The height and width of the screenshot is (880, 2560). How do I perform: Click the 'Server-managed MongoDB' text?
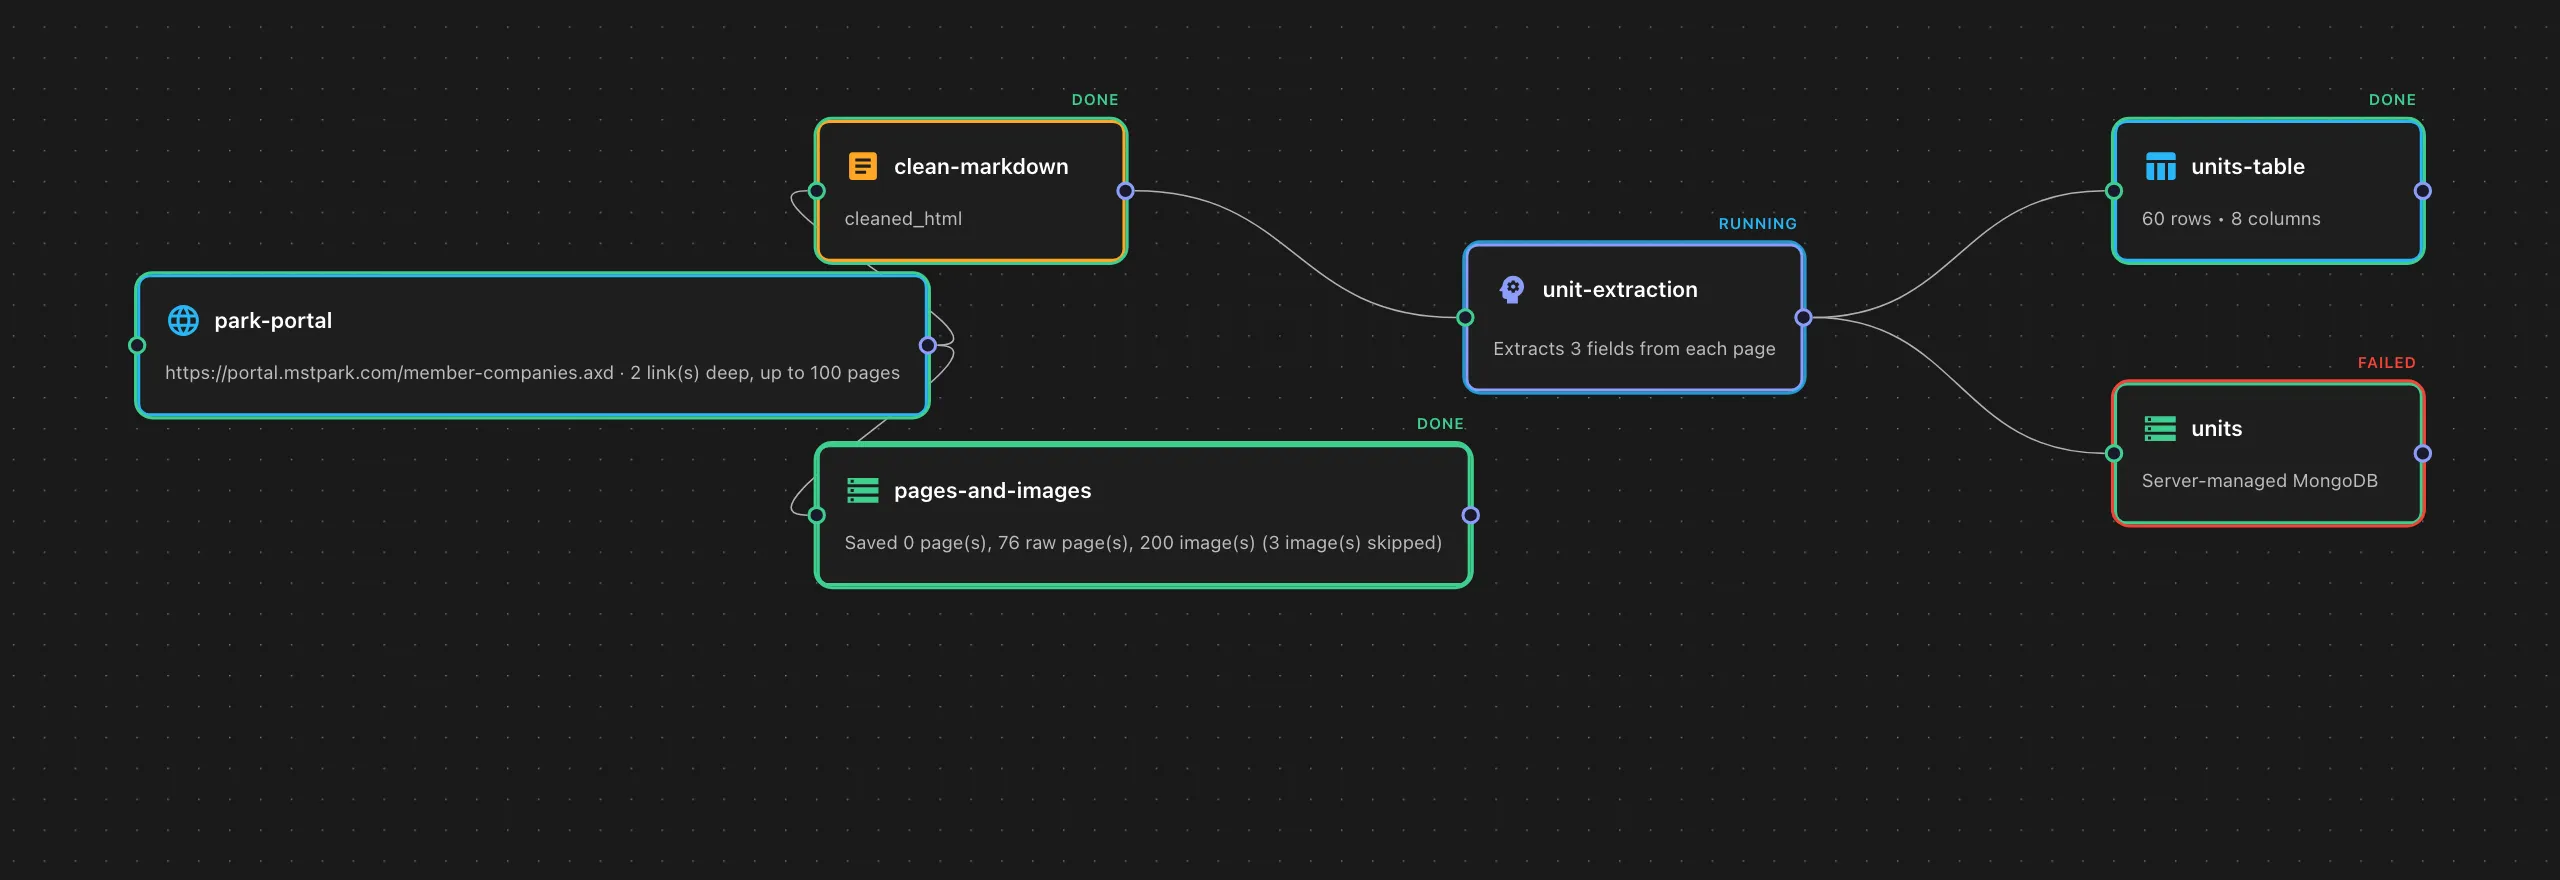tap(2260, 481)
